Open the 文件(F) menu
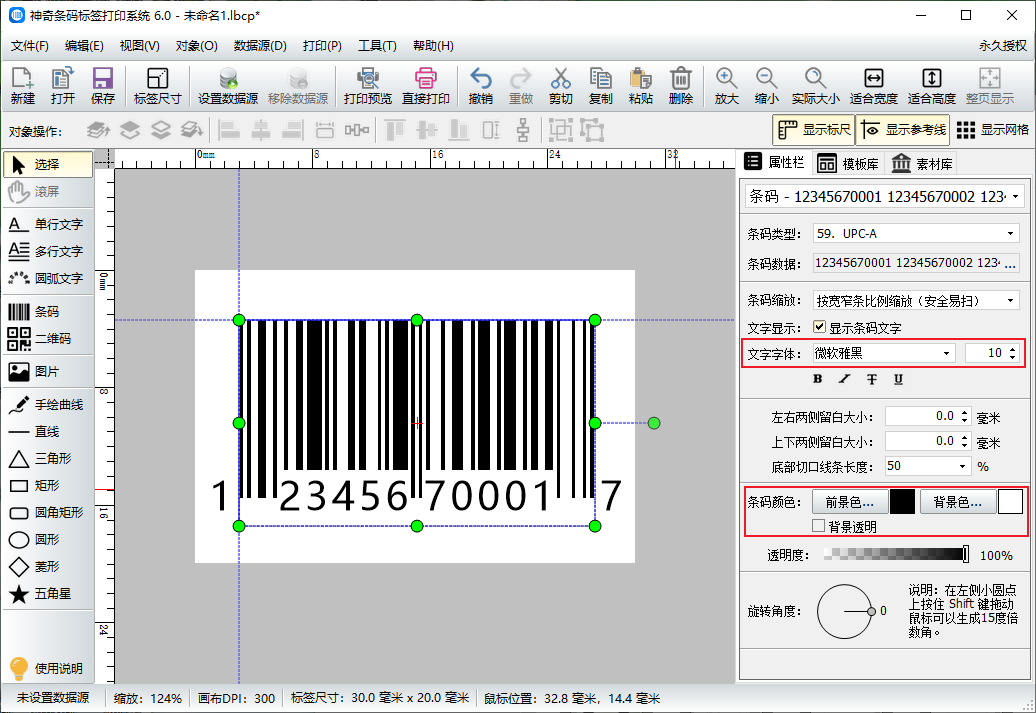Screen dimensions: 1036x713 pyautogui.click(x=30, y=46)
